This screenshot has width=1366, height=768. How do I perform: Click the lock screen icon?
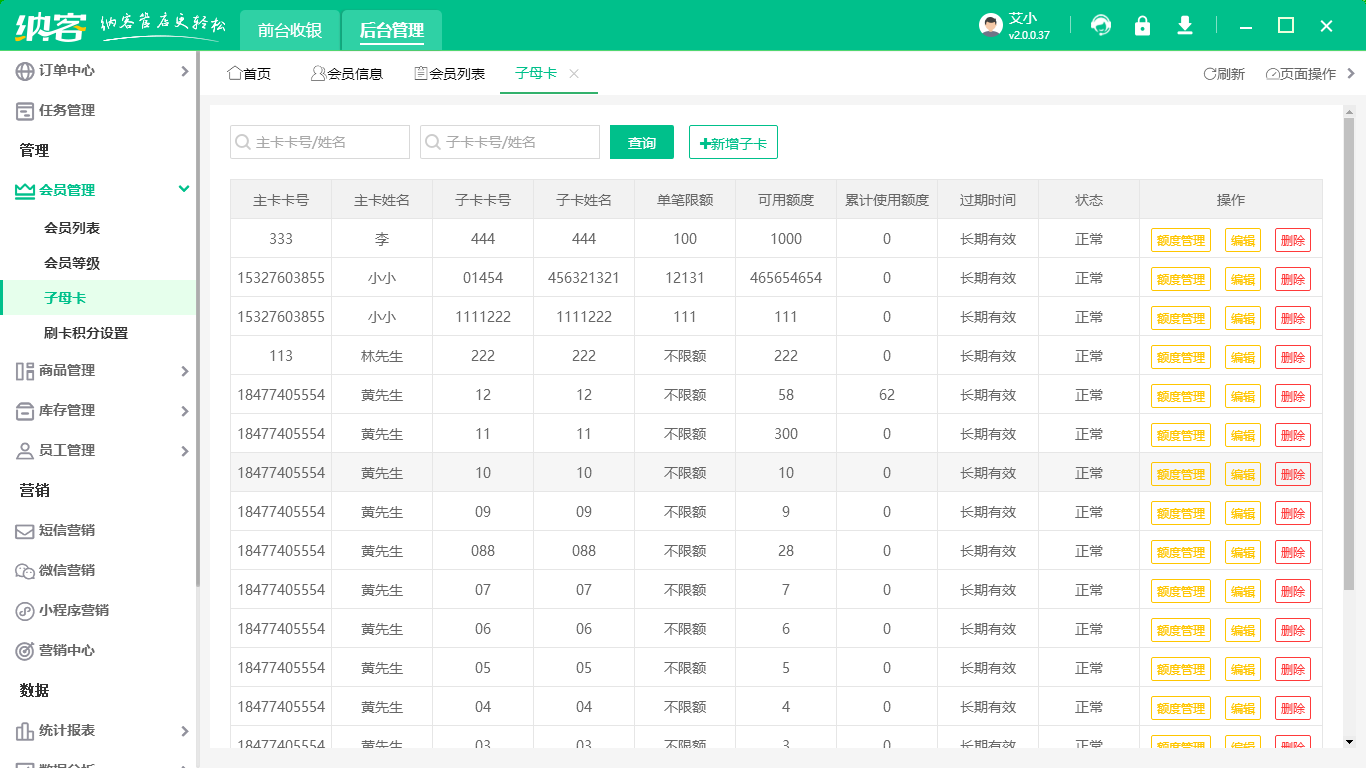pos(1142,26)
